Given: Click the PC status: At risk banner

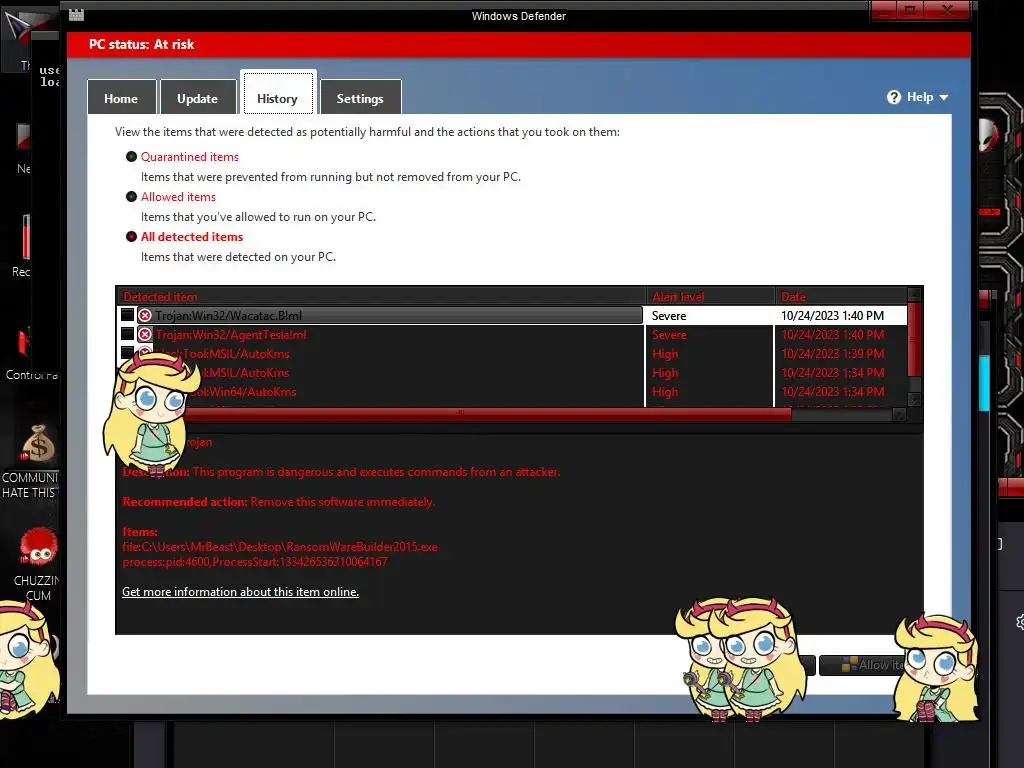Looking at the screenshot, I should tap(519, 44).
